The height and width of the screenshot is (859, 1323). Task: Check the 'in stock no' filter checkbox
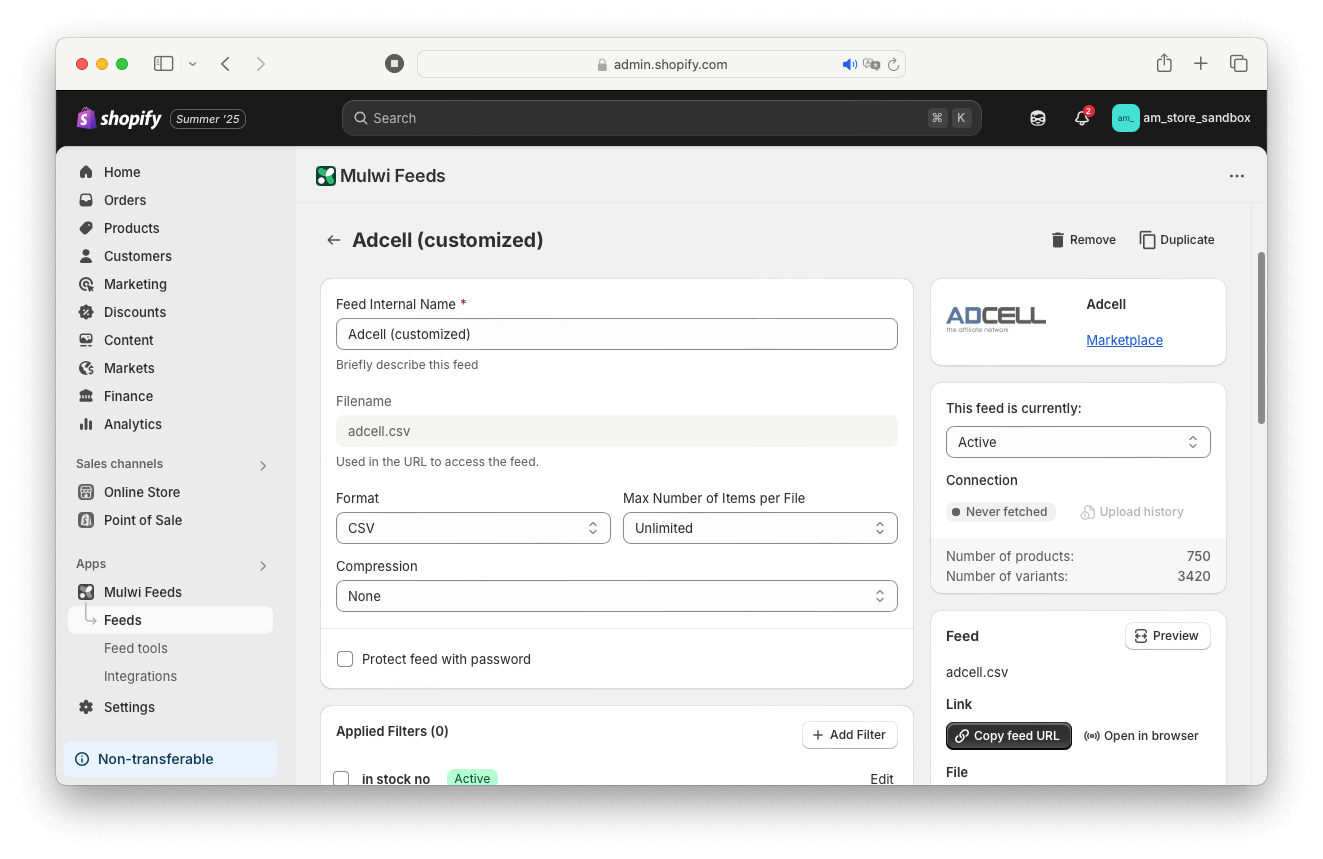coord(341,778)
